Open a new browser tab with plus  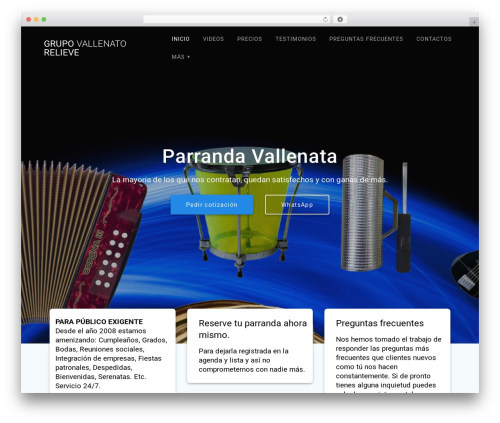(474, 22)
